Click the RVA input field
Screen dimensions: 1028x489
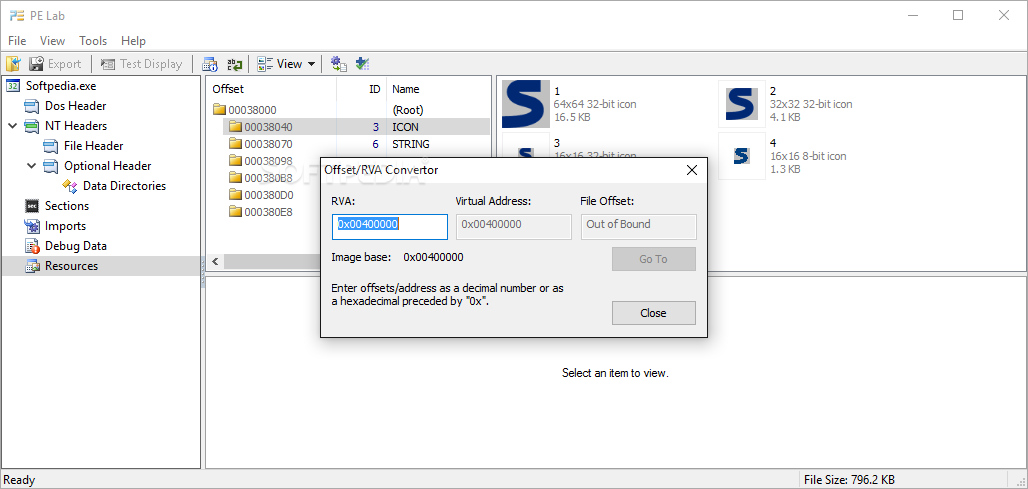coord(389,227)
